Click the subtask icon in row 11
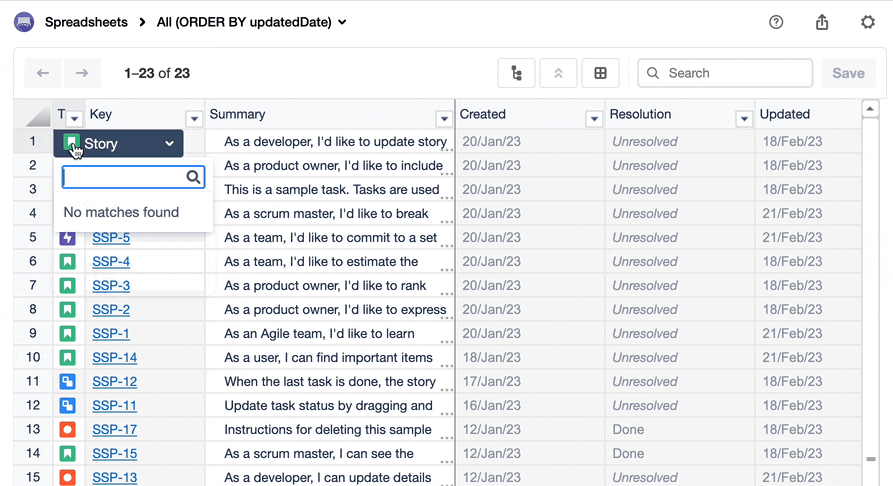Screen dimensions: 893x486 [x=67, y=382]
